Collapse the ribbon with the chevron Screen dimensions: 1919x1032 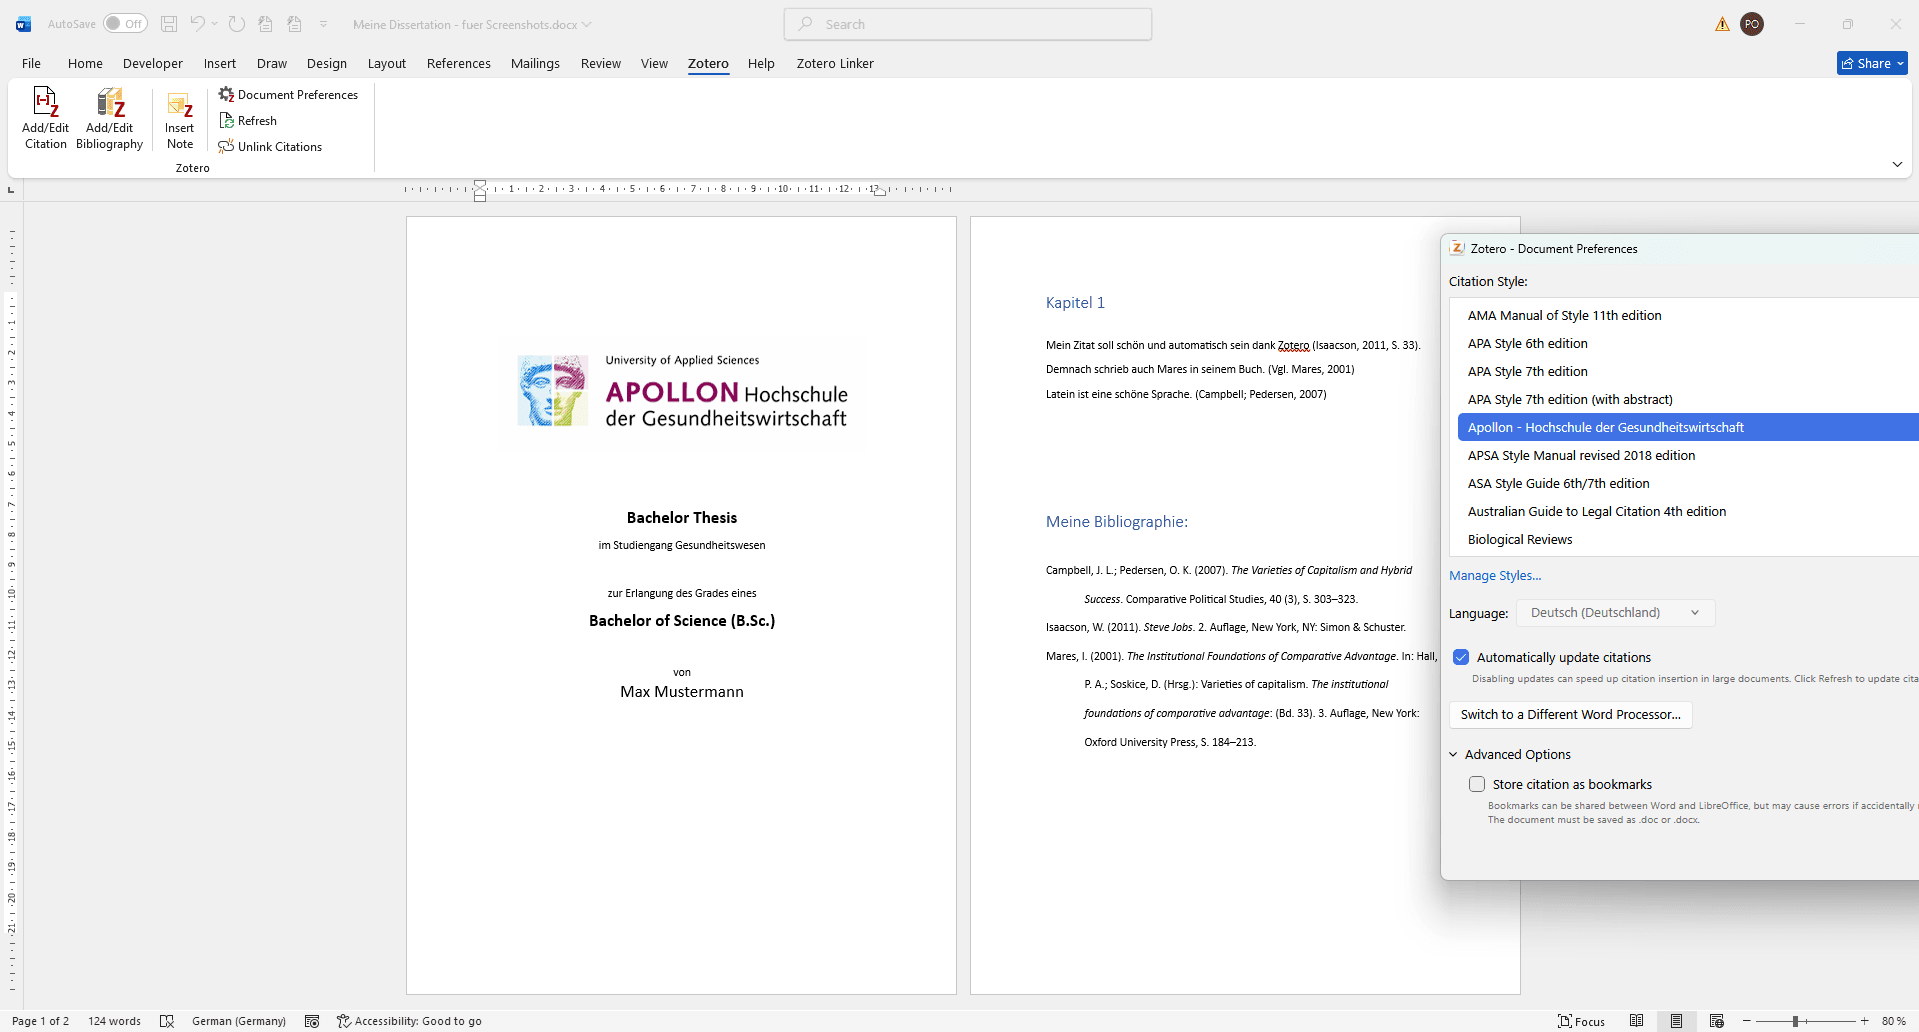pyautogui.click(x=1897, y=164)
